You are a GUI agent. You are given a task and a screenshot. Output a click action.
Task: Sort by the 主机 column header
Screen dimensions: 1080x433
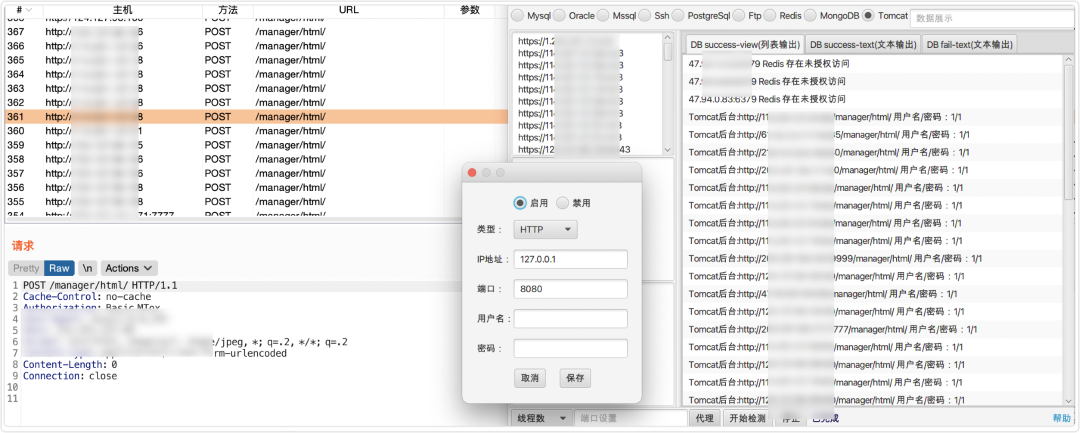click(x=123, y=10)
